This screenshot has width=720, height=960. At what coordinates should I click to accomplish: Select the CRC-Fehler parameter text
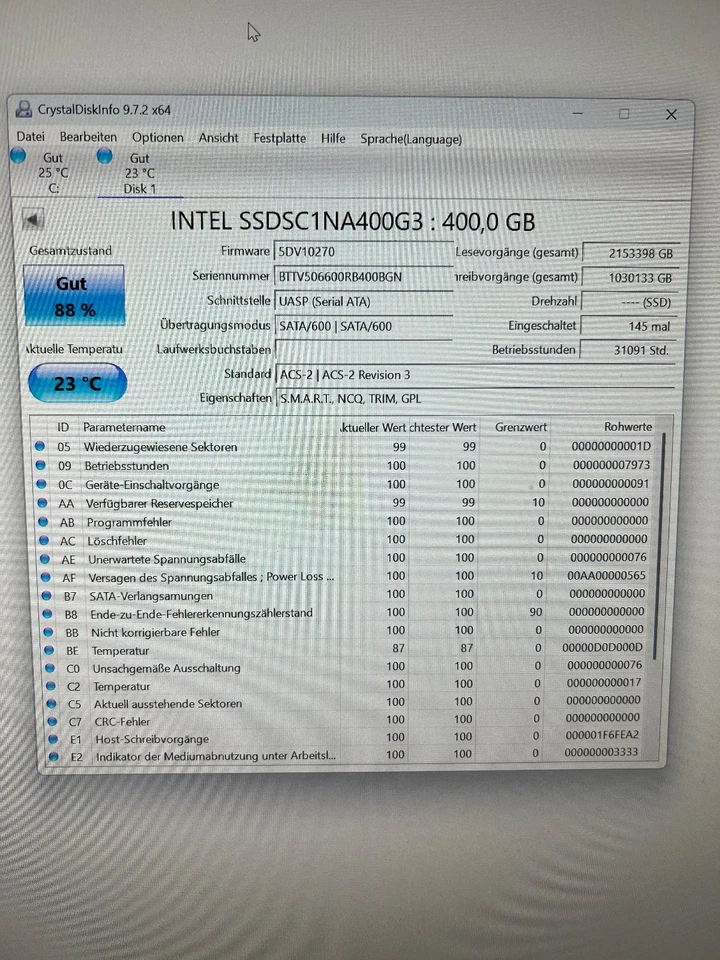(122, 722)
